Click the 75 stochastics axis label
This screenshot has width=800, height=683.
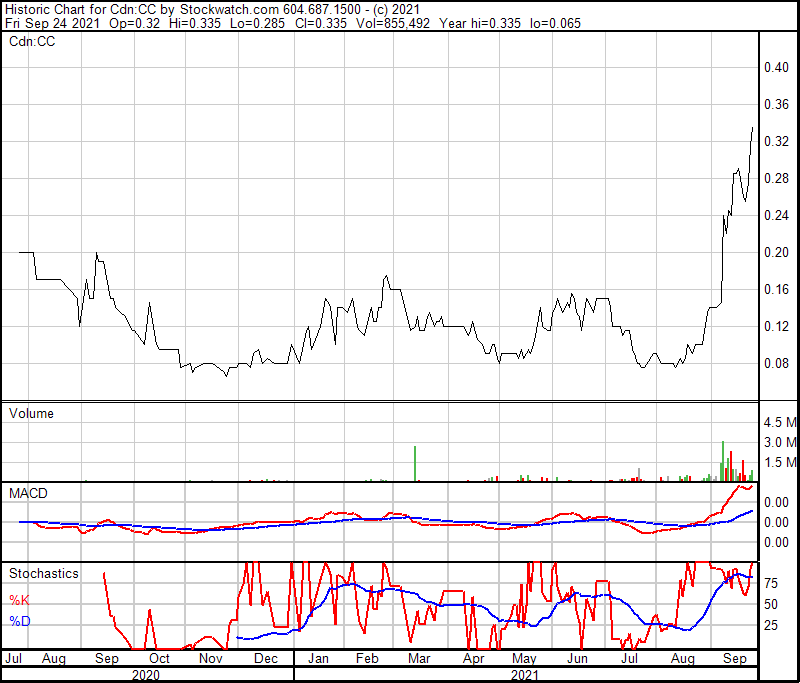pyautogui.click(x=771, y=584)
